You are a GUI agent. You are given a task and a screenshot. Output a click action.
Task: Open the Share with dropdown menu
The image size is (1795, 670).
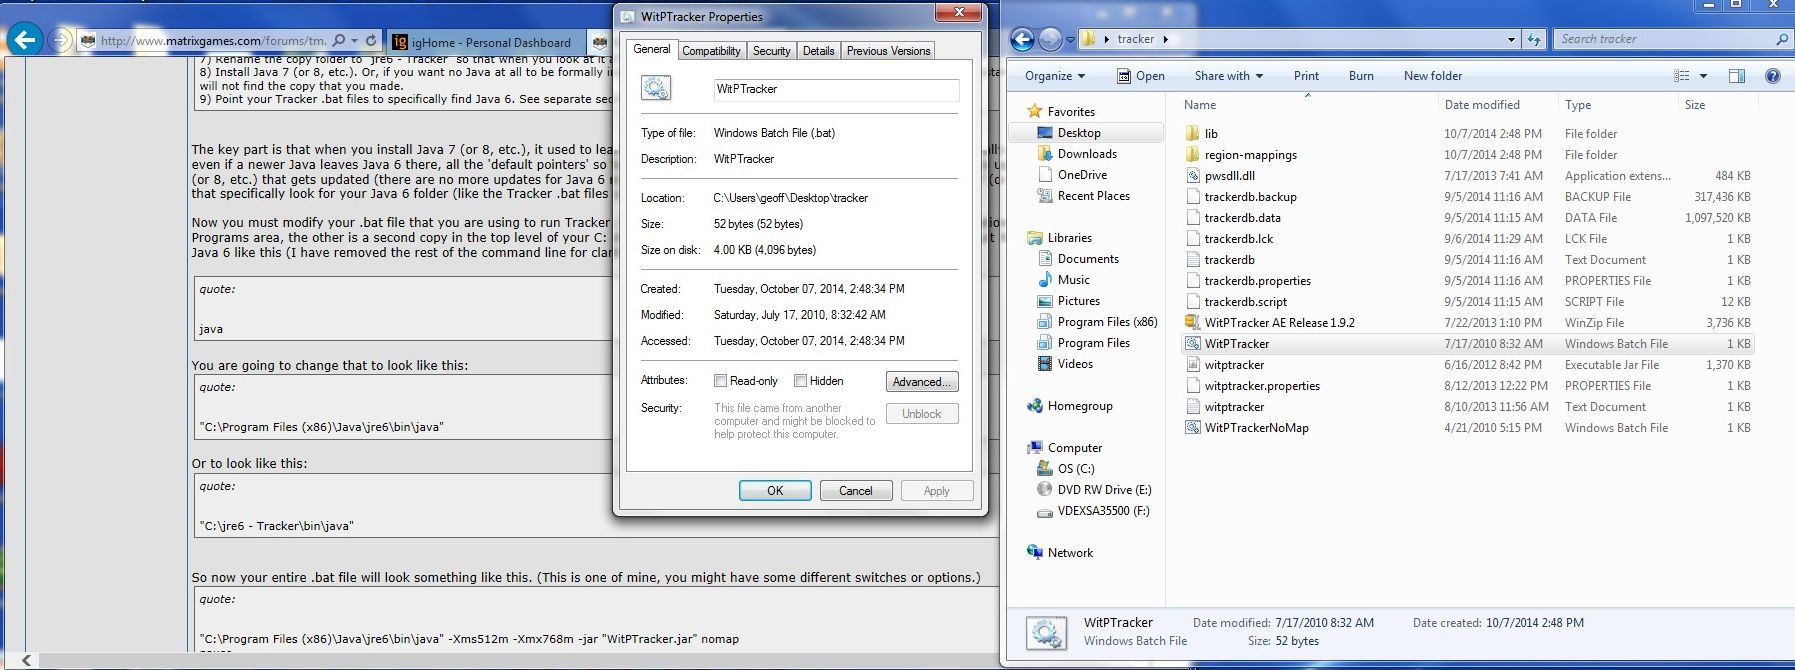(x=1228, y=76)
